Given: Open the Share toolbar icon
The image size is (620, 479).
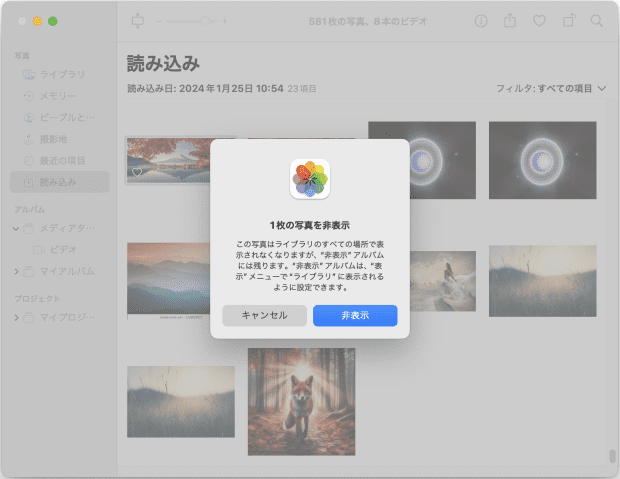Looking at the screenshot, I should click(510, 21).
